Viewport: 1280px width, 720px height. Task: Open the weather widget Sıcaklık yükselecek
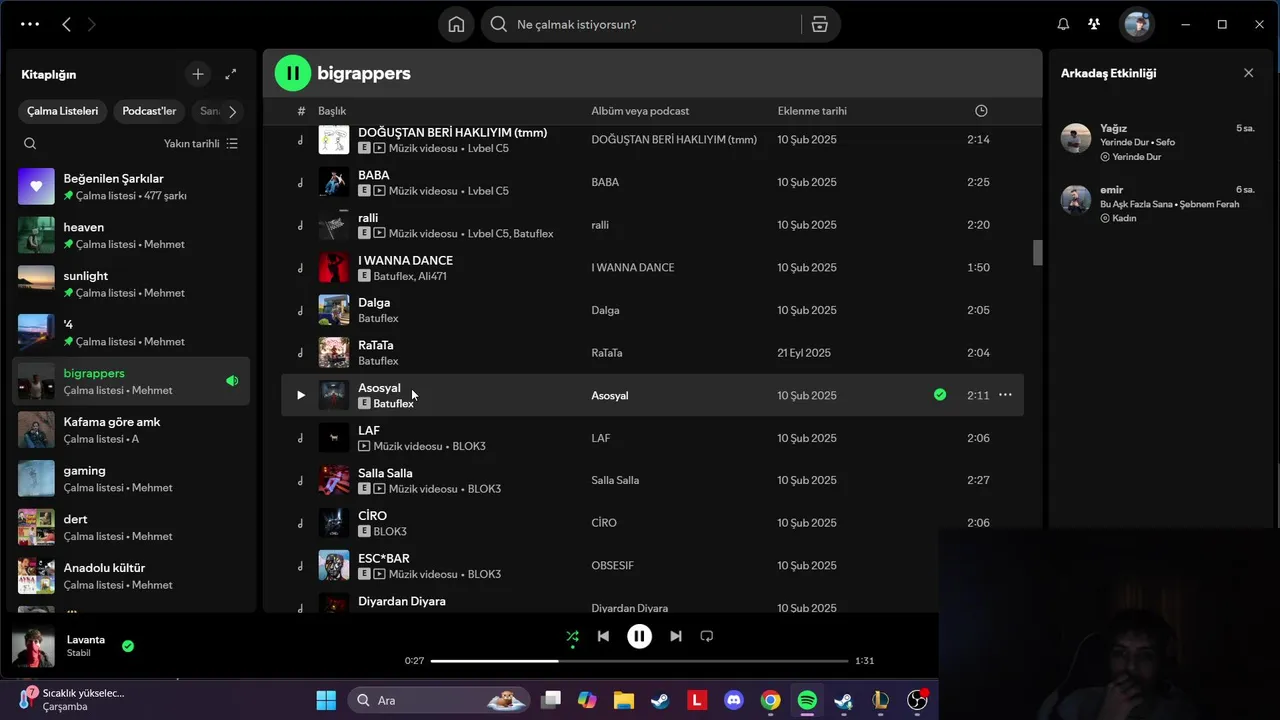(x=72, y=699)
